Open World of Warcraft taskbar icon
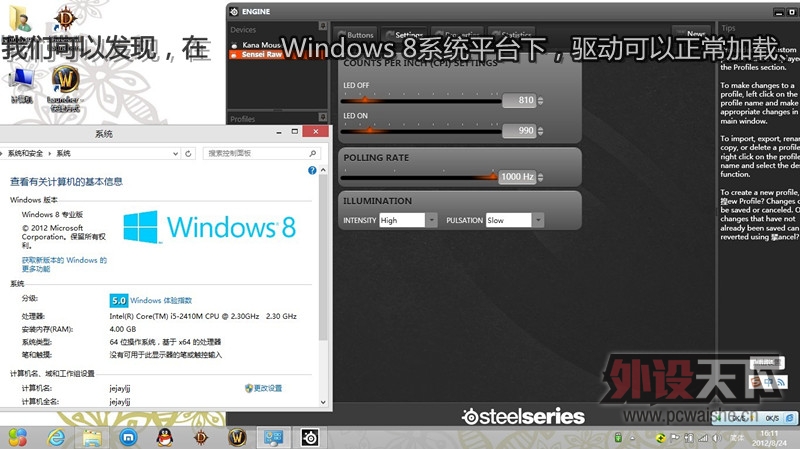This screenshot has height=449, width=800. coord(237,438)
